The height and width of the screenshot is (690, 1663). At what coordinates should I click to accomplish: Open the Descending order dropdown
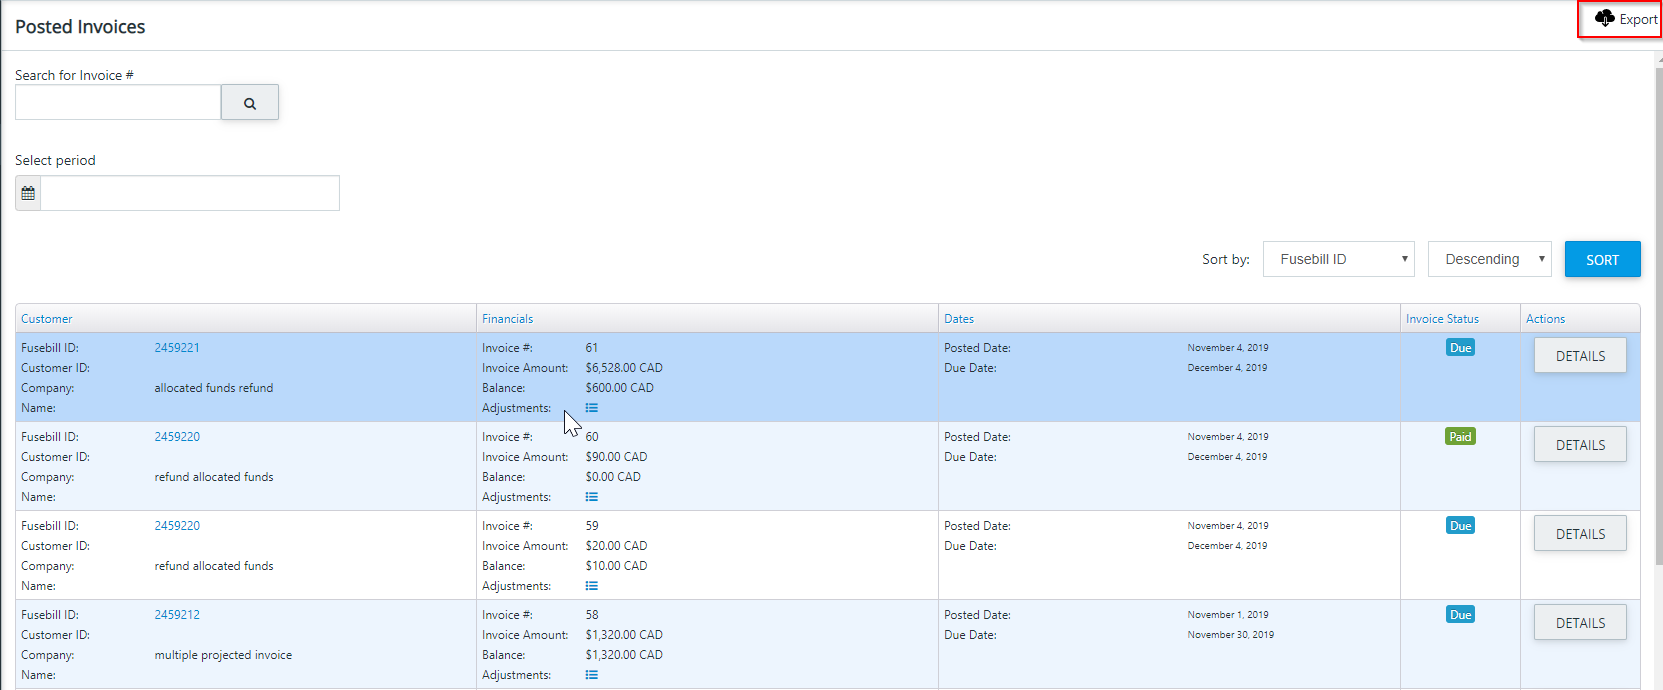click(x=1490, y=259)
